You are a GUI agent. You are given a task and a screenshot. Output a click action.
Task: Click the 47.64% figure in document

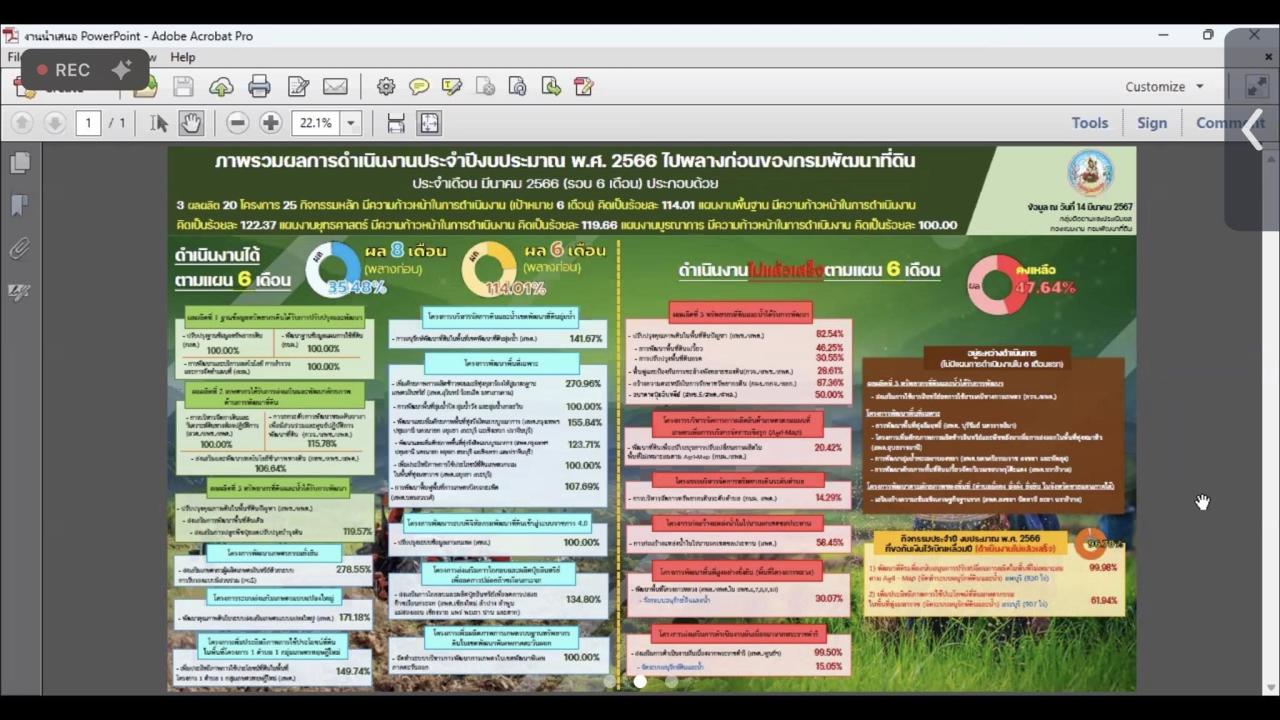pos(1045,287)
